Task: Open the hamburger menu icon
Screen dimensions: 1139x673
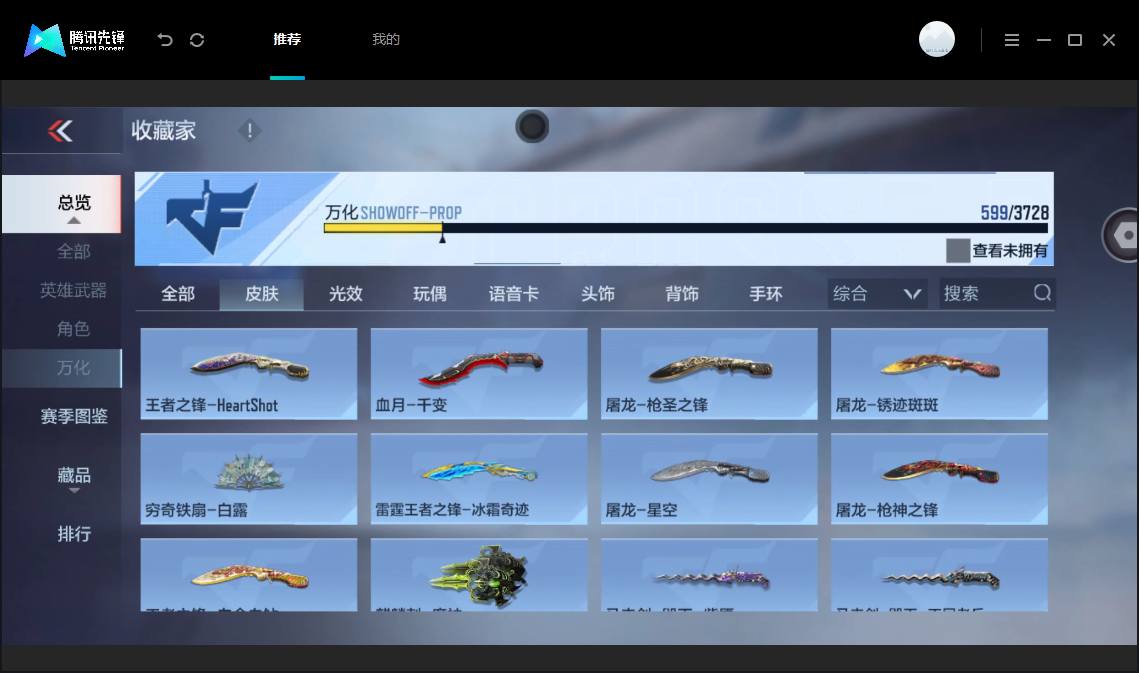Action: [x=1012, y=40]
